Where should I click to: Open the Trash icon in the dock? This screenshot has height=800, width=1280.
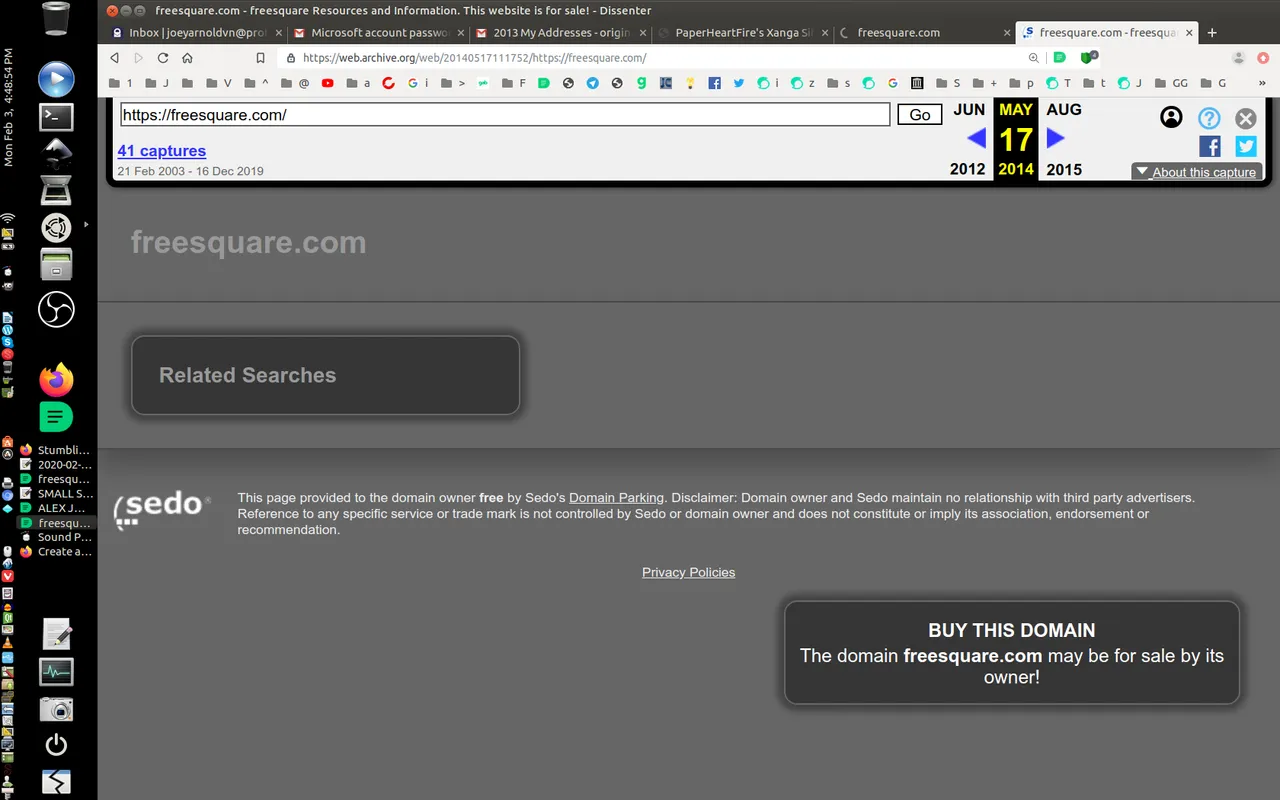[57, 18]
